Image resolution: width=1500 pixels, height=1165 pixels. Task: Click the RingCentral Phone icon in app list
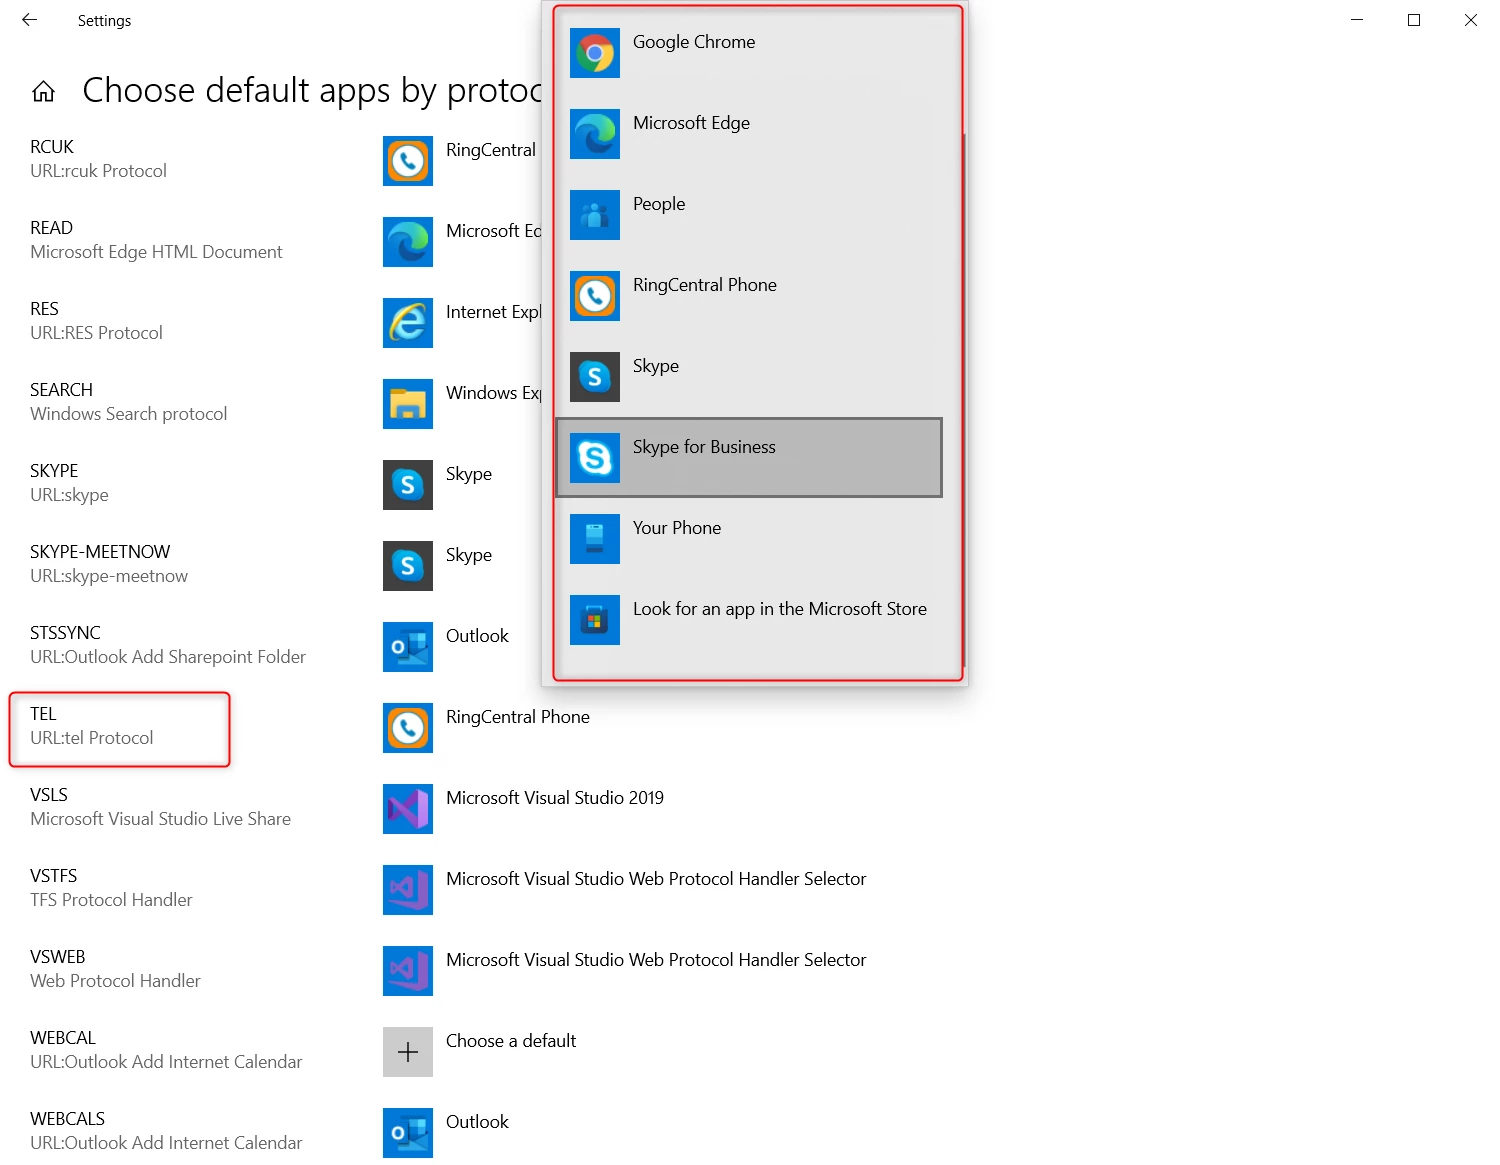(595, 296)
